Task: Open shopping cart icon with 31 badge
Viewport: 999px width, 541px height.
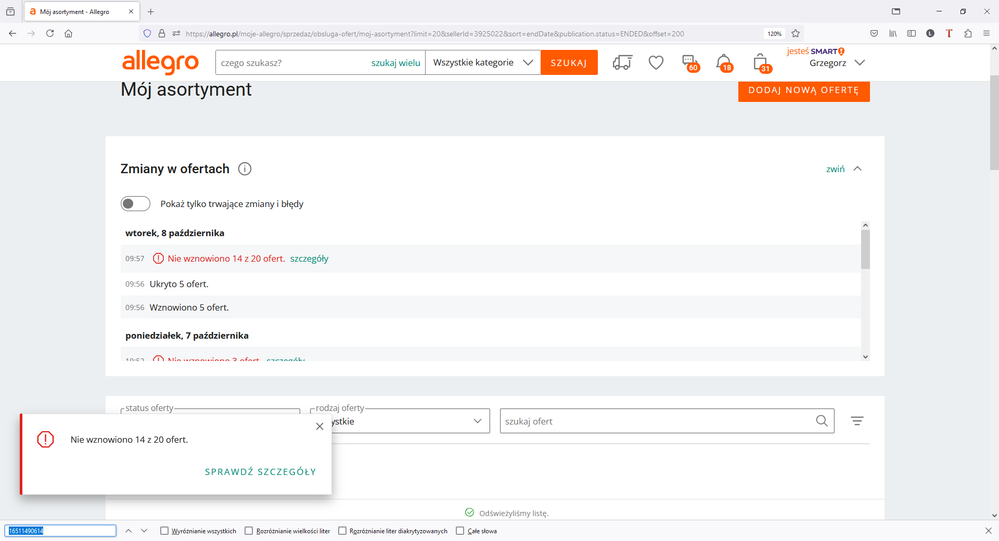Action: click(x=761, y=63)
